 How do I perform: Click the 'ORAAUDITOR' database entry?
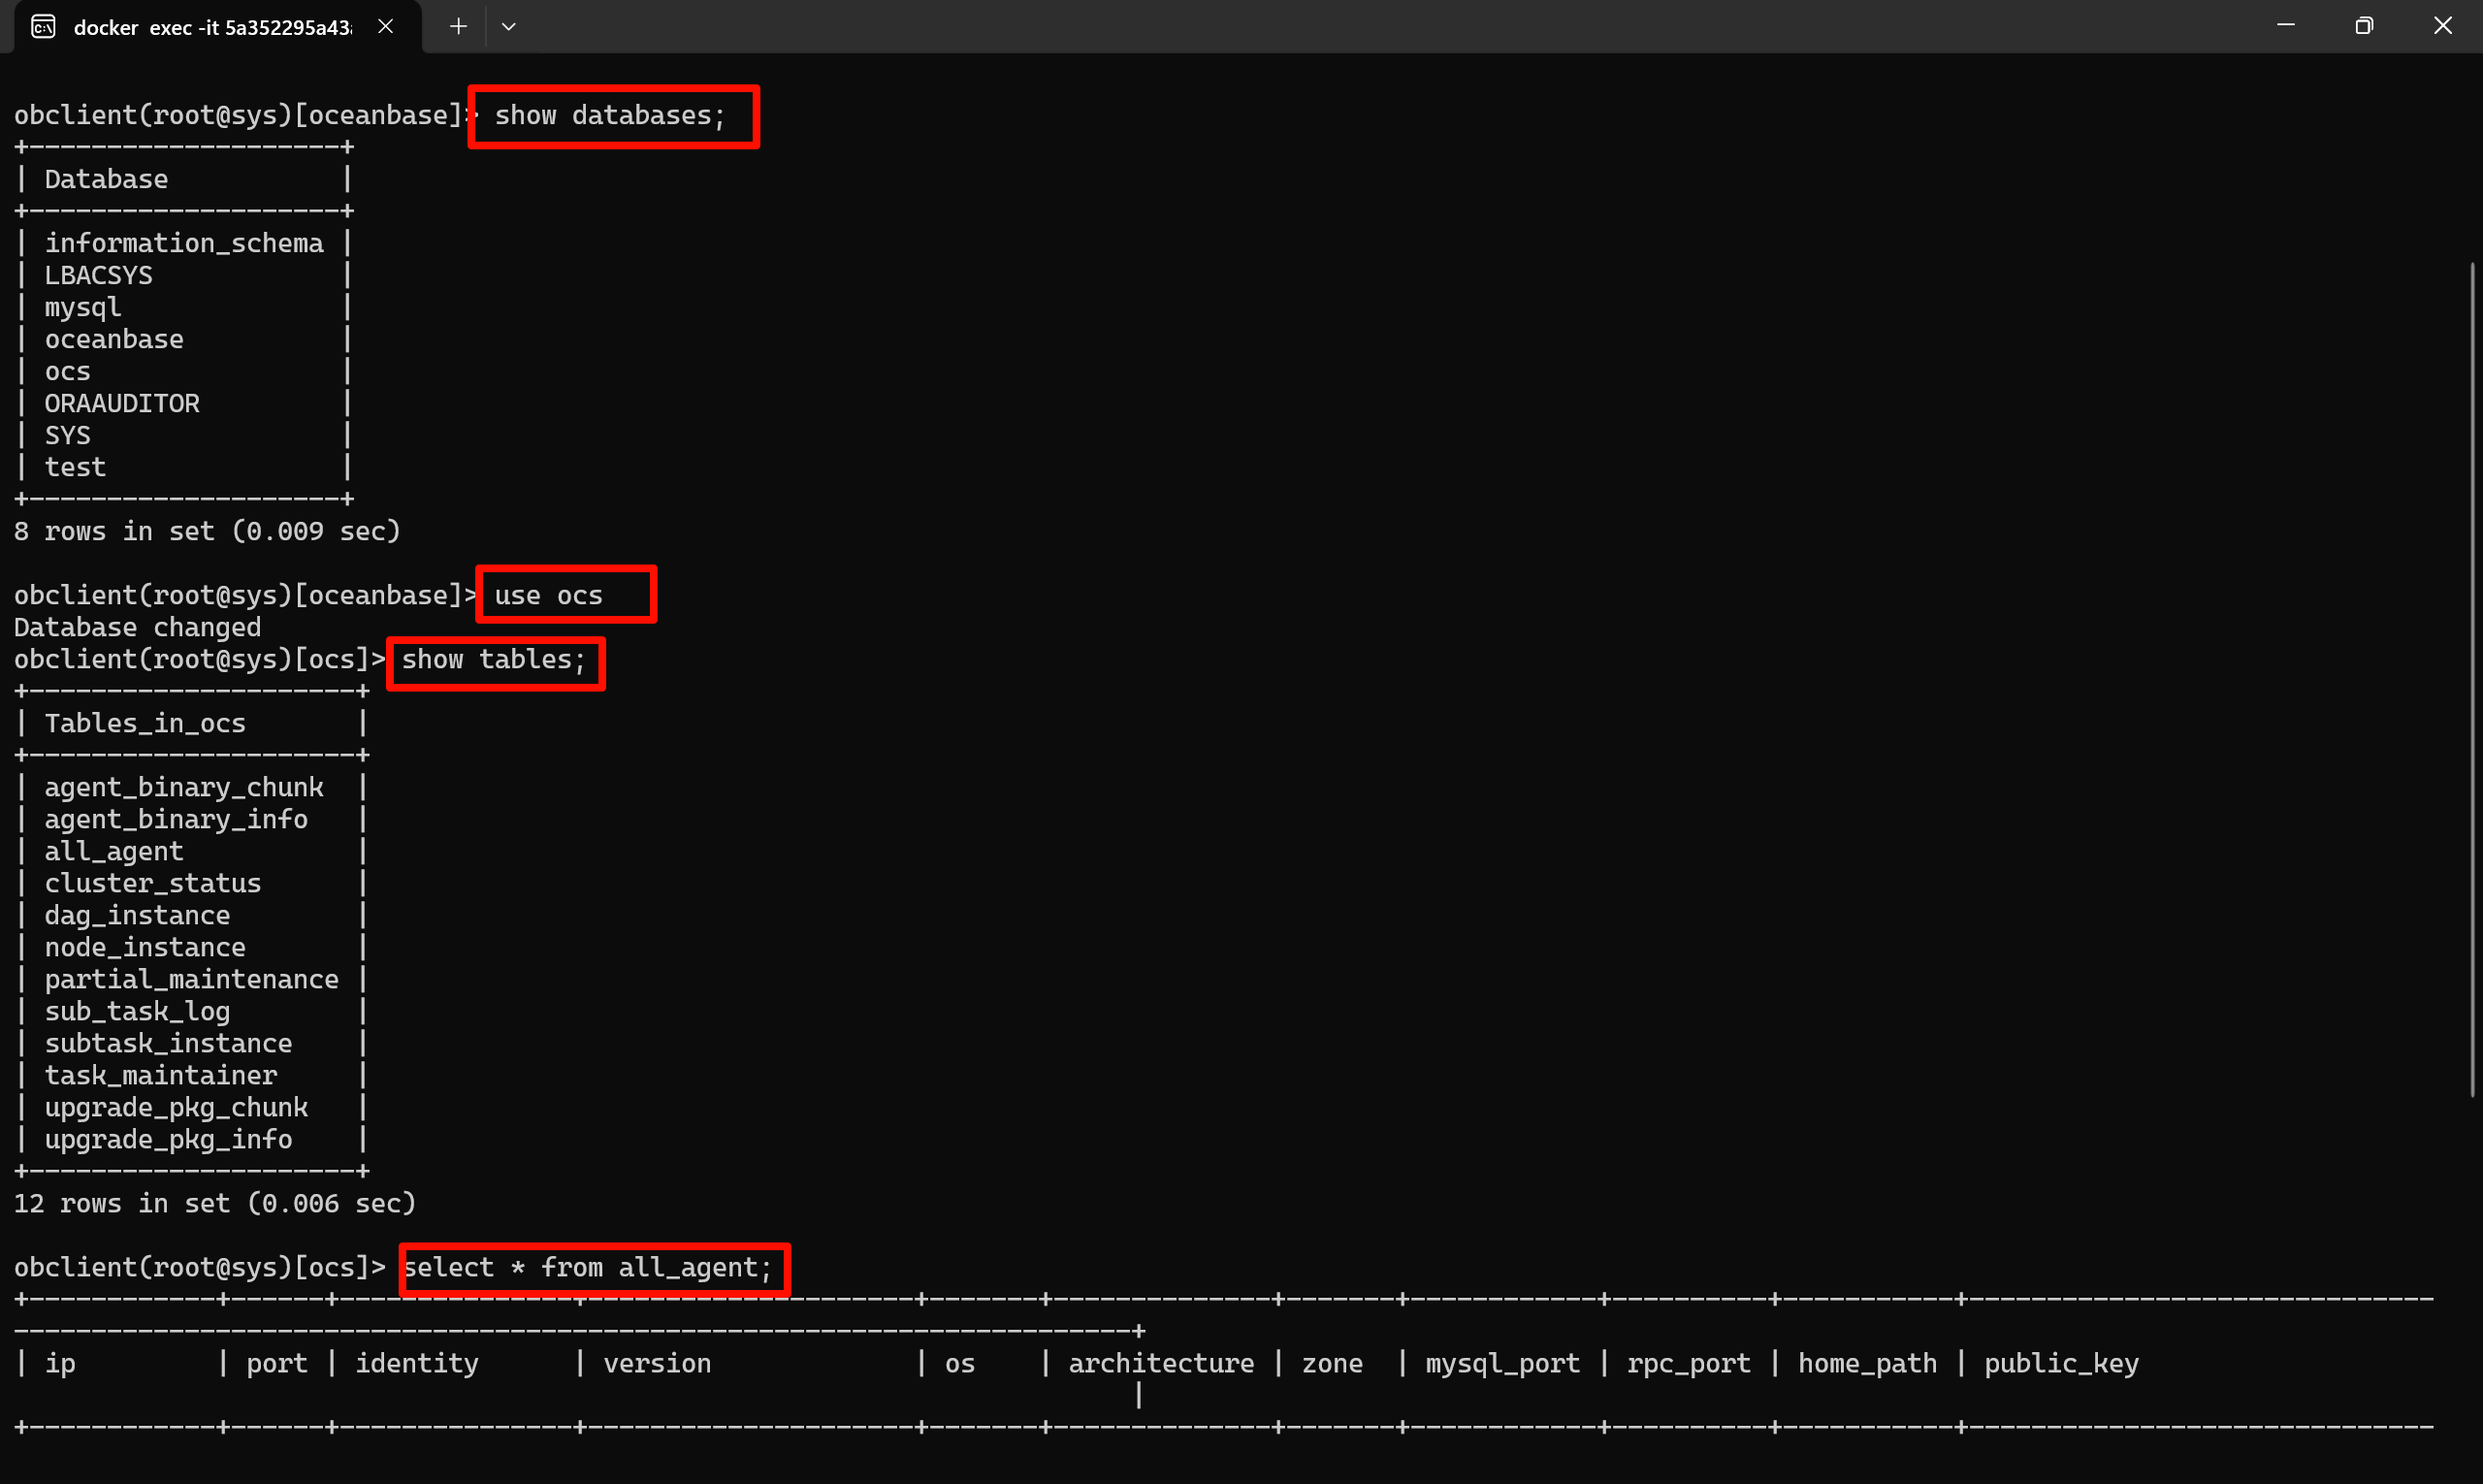122,404
